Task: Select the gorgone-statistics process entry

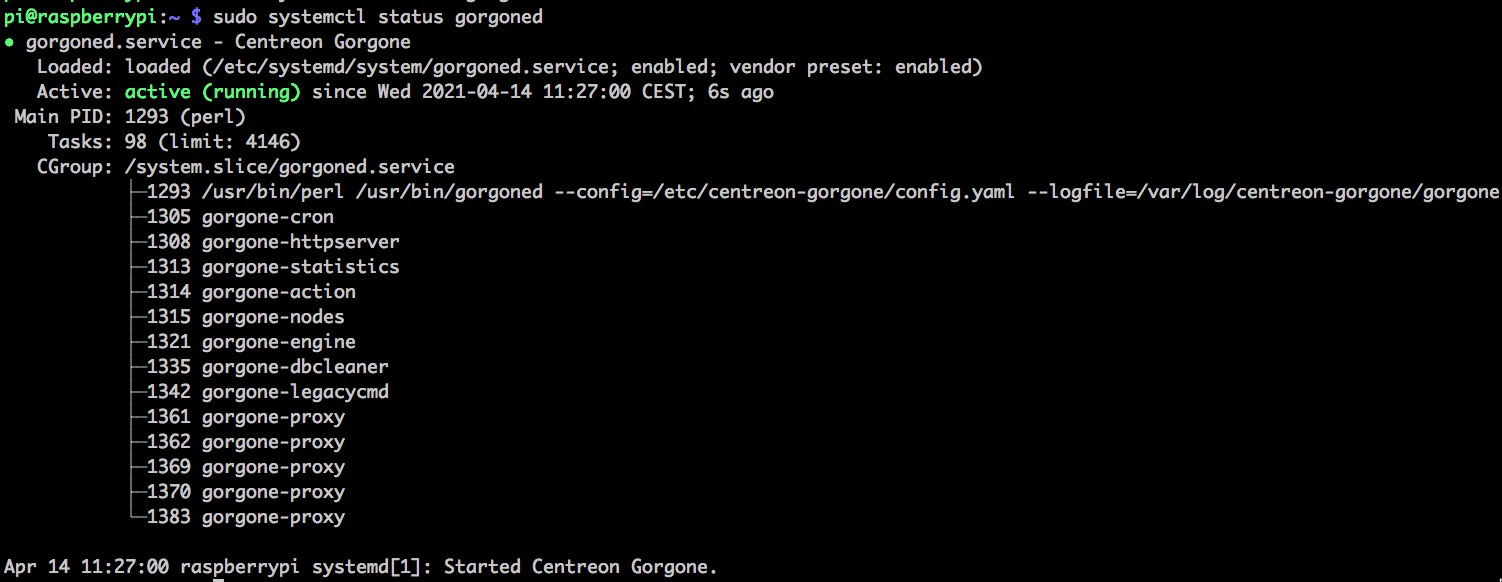Action: 300,267
